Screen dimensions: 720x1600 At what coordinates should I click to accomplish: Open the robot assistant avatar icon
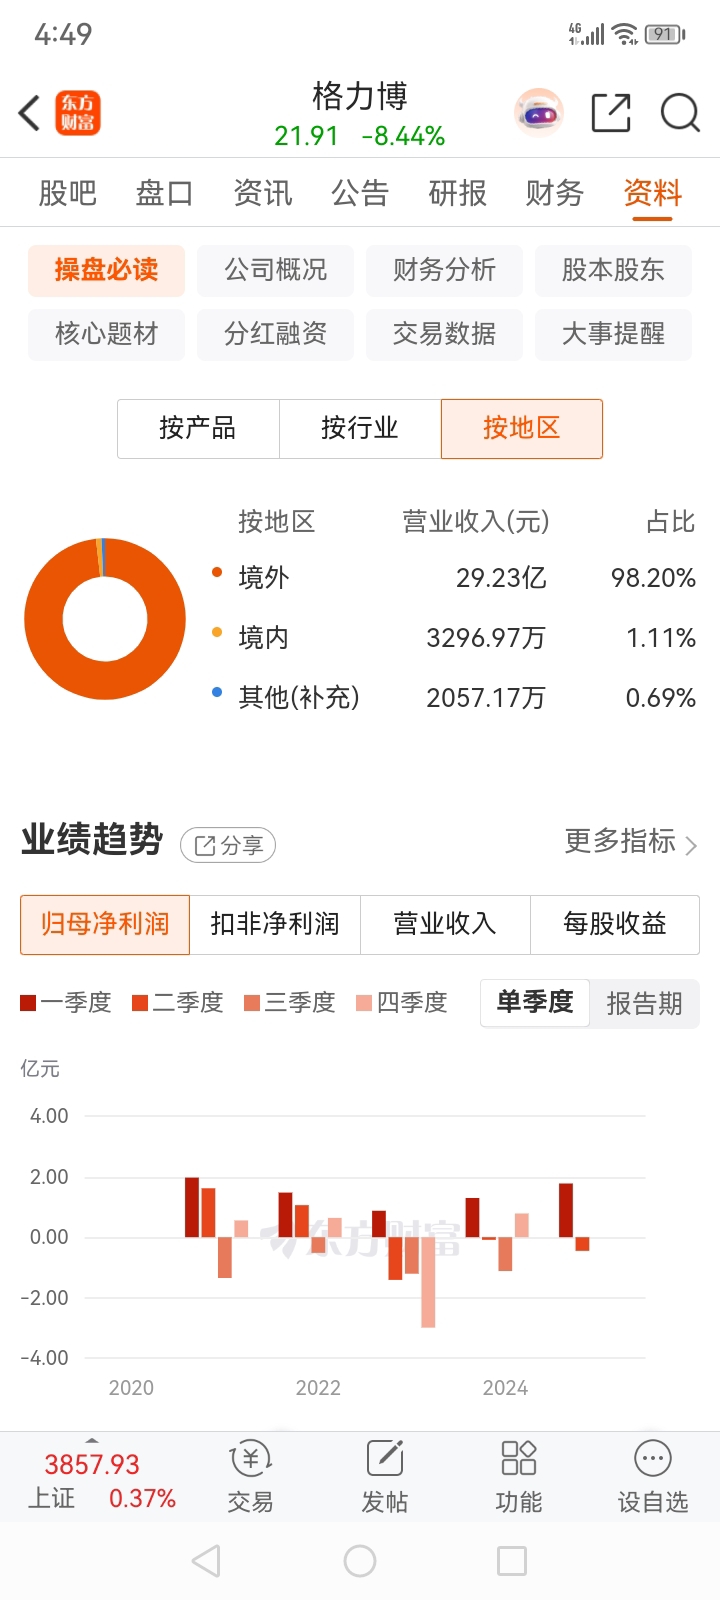[539, 113]
